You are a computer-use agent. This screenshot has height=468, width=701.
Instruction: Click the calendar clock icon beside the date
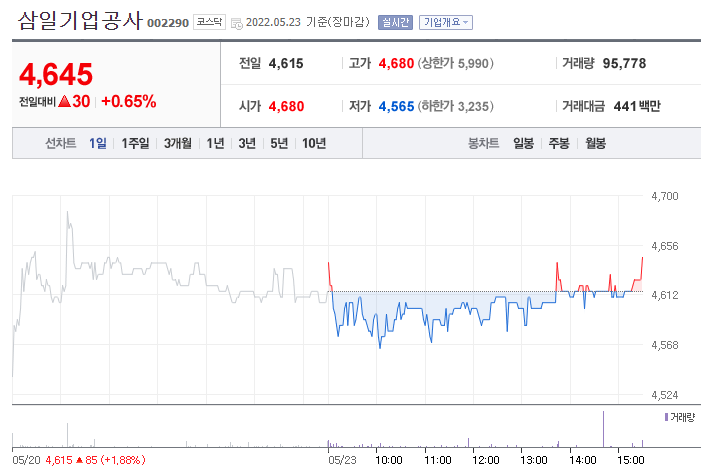[236, 23]
